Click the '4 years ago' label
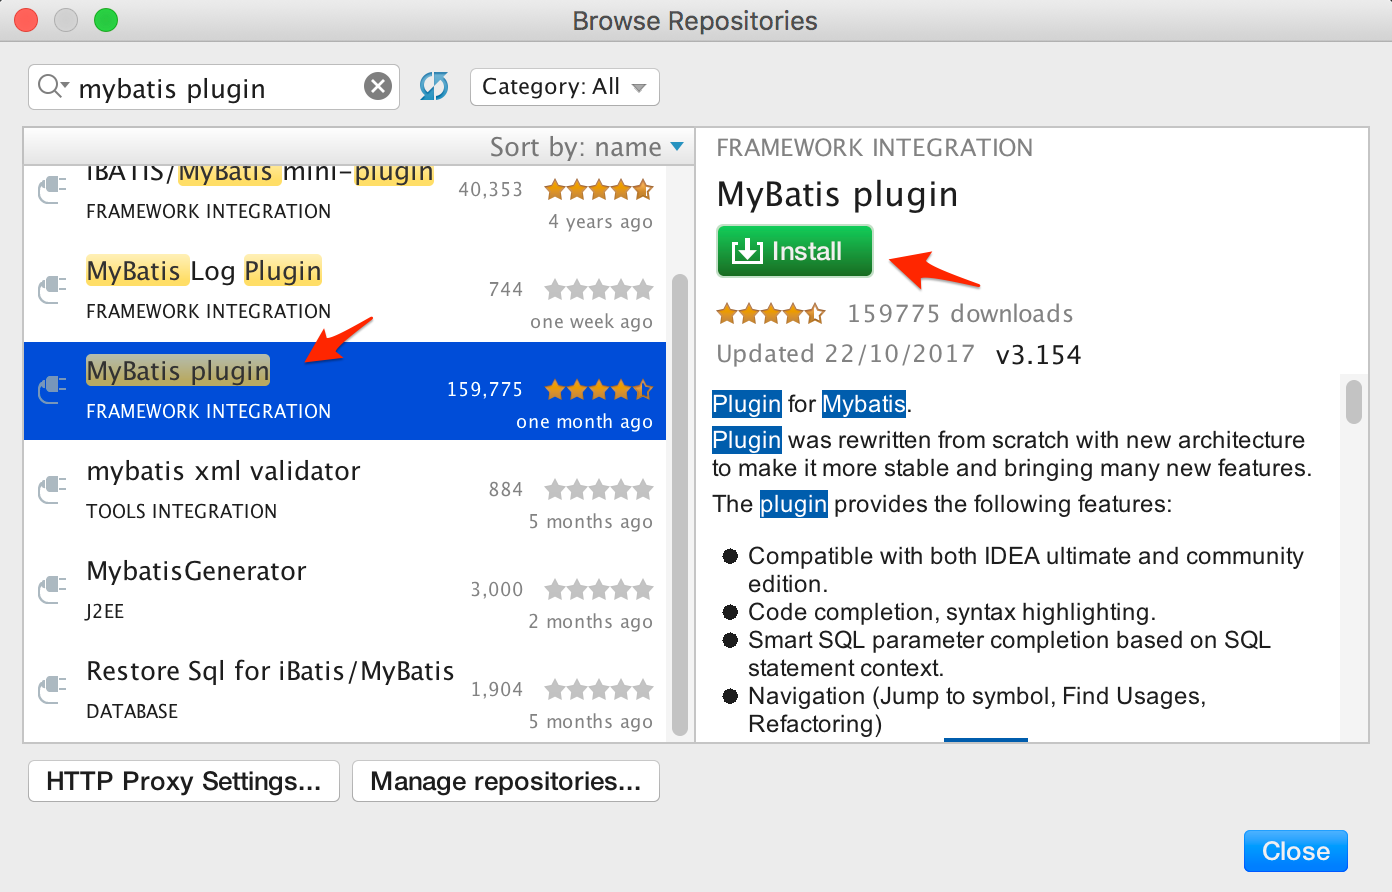Screen dimensions: 1392x892 (600, 222)
